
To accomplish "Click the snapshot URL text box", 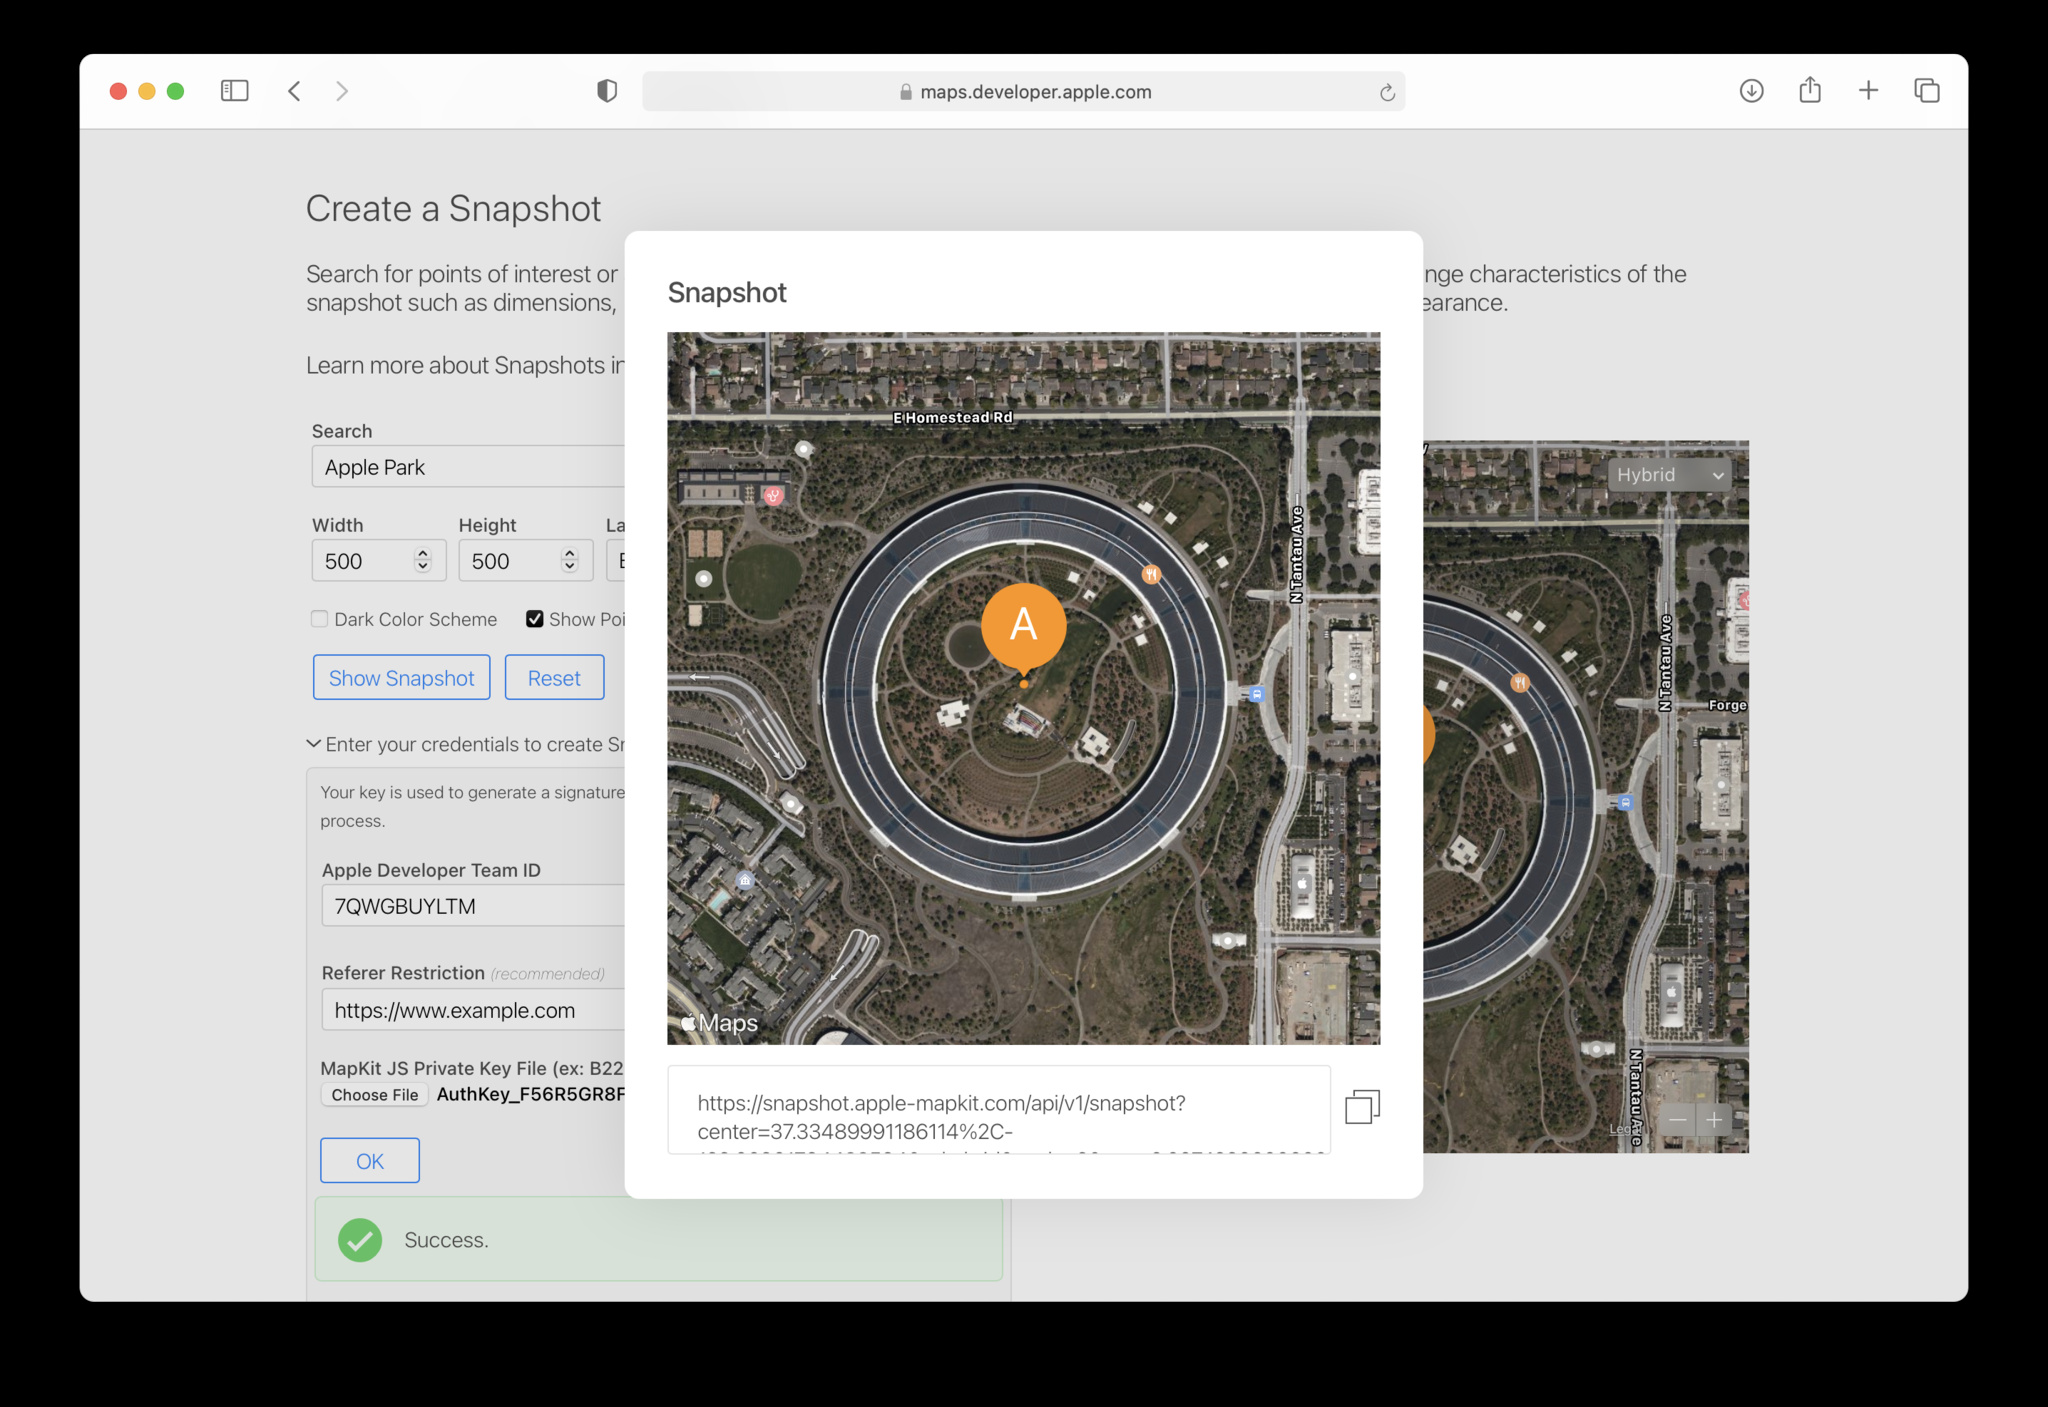I will [x=999, y=1110].
